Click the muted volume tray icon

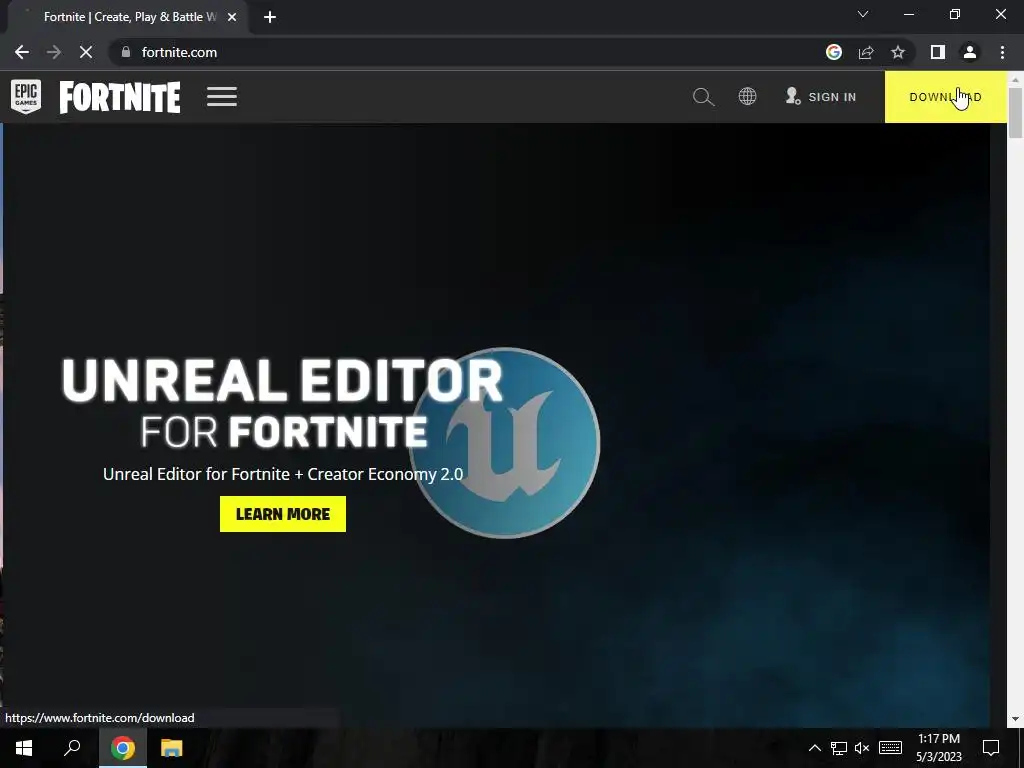tap(862, 748)
